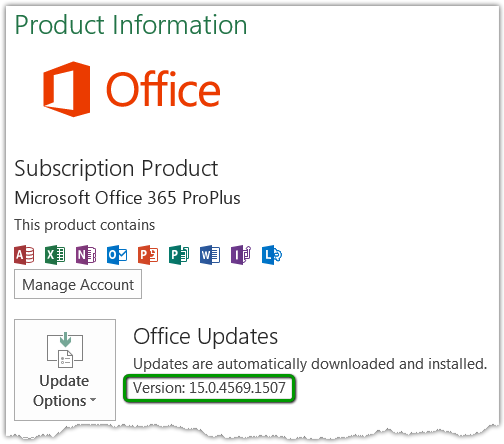Click the Update Options download icon

[x=65, y=350]
